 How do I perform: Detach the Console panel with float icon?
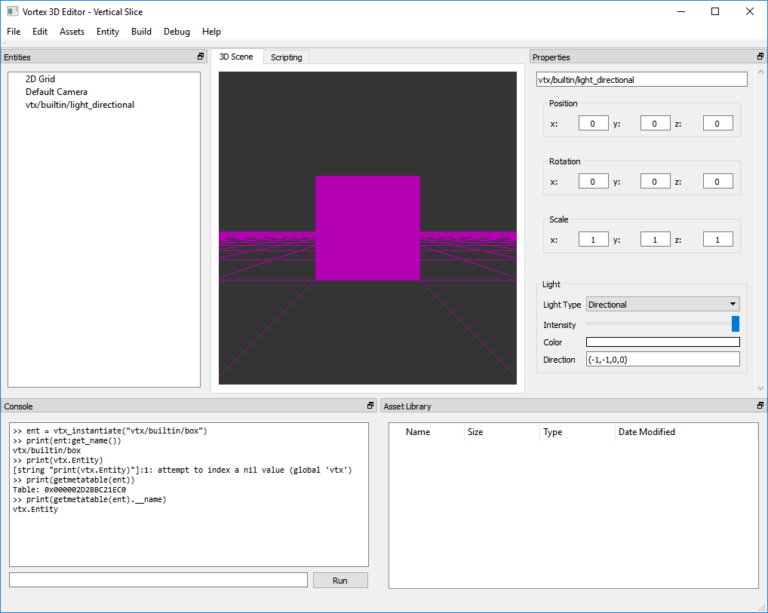[x=369, y=406]
